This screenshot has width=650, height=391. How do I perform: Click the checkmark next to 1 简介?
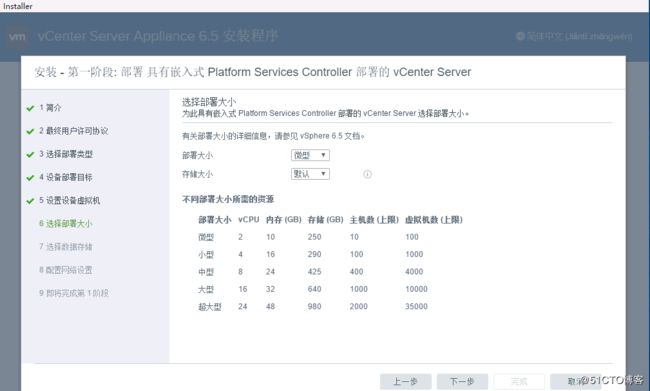point(30,108)
